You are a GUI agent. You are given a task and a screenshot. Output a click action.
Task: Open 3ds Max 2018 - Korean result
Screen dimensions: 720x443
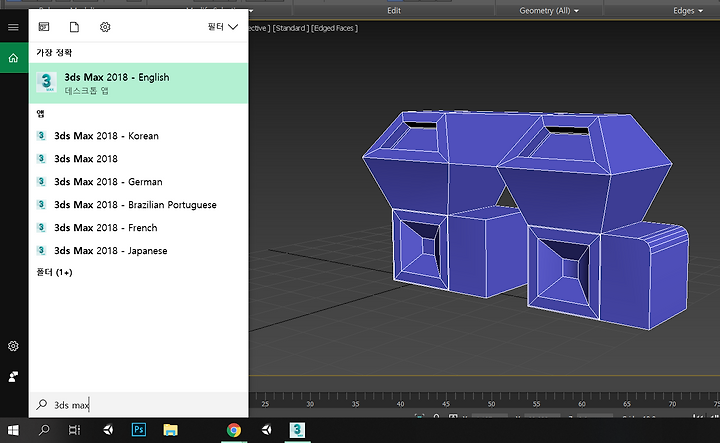click(x=138, y=136)
